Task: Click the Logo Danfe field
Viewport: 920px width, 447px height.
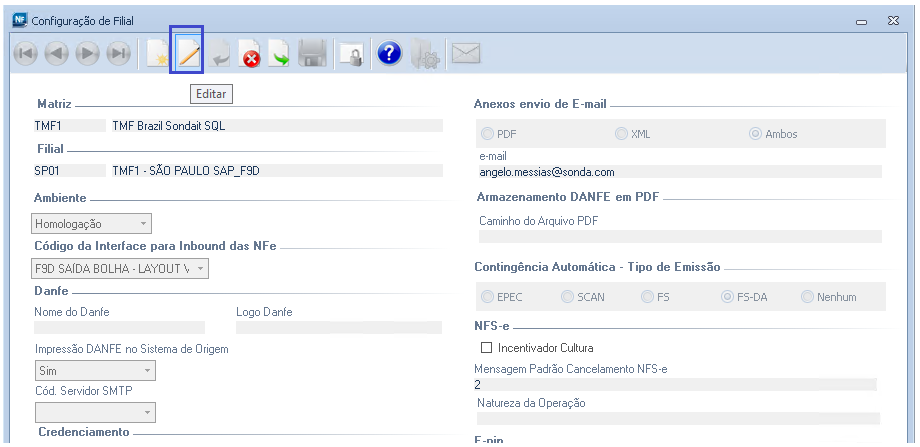Action: (339, 327)
